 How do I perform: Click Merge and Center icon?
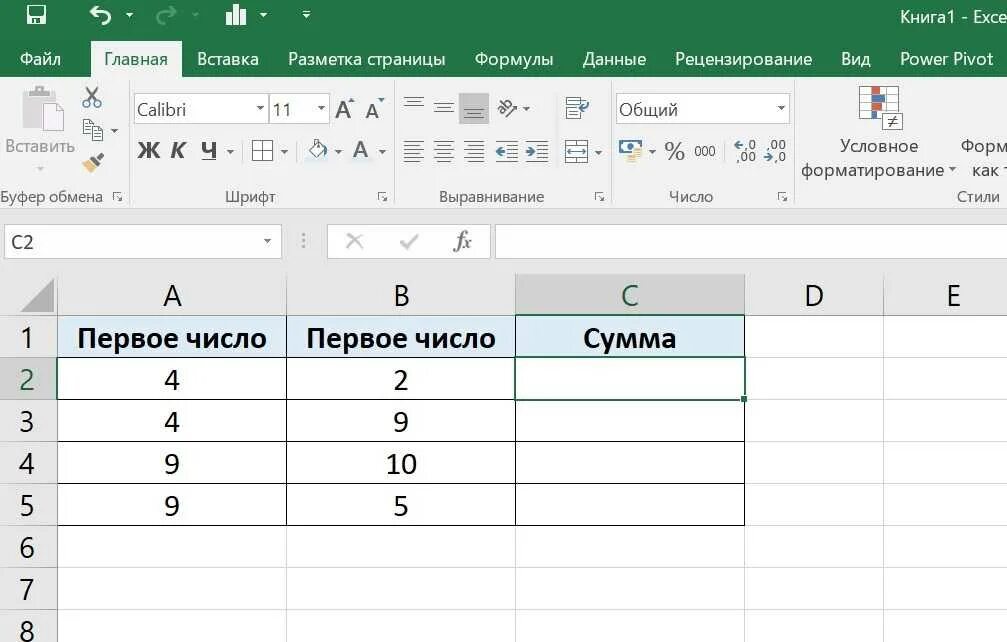pos(576,152)
